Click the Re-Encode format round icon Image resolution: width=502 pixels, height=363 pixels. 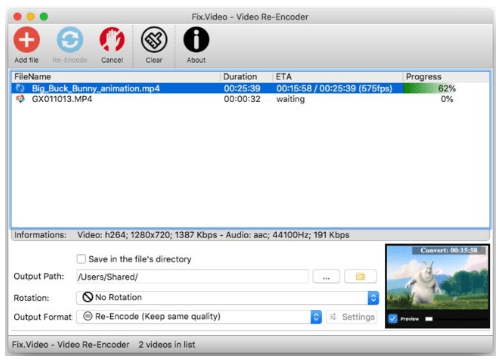(x=87, y=316)
